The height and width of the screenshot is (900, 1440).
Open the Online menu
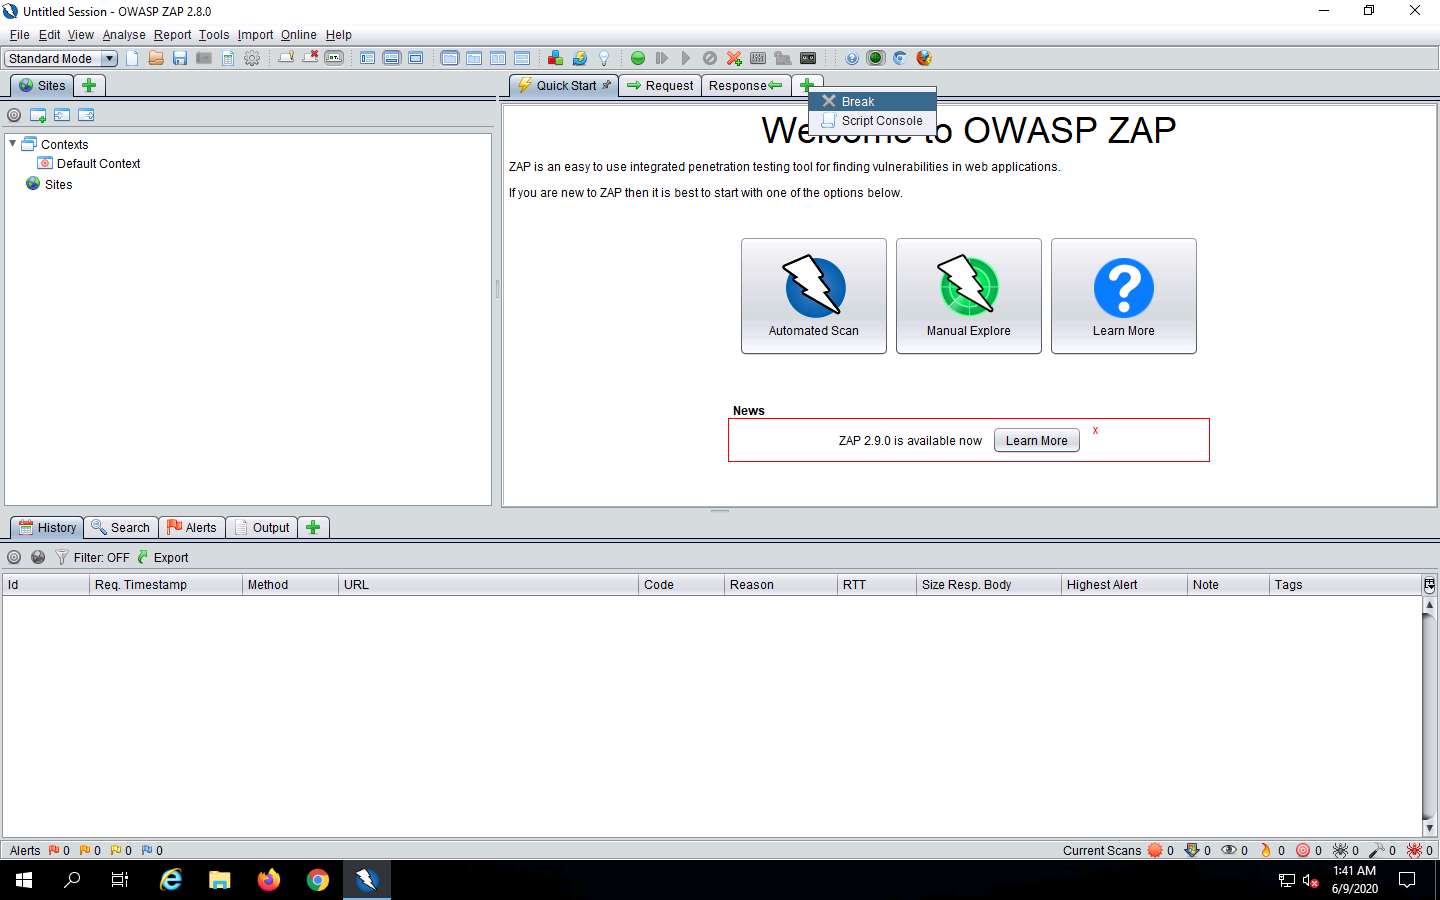click(298, 34)
